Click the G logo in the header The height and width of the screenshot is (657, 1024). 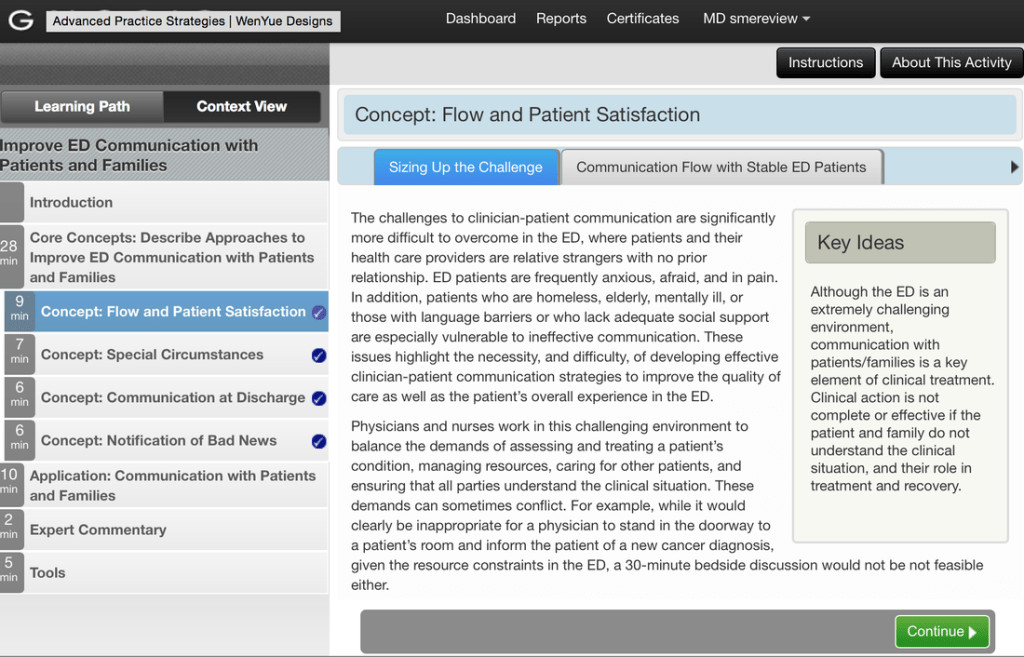[x=19, y=20]
